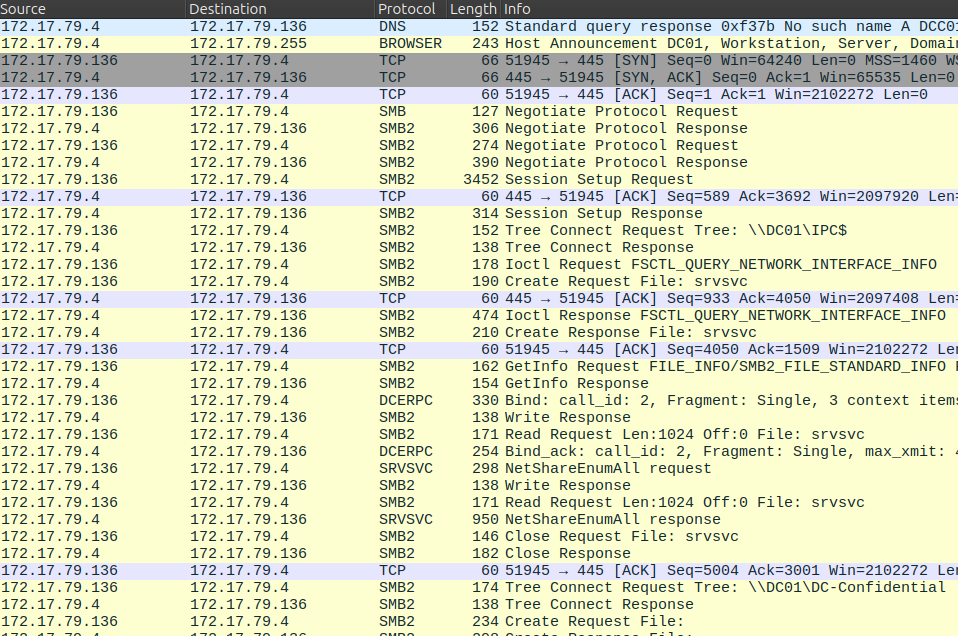Select the DNS Standard query response packet
This screenshot has width=958, height=636.
(700, 27)
